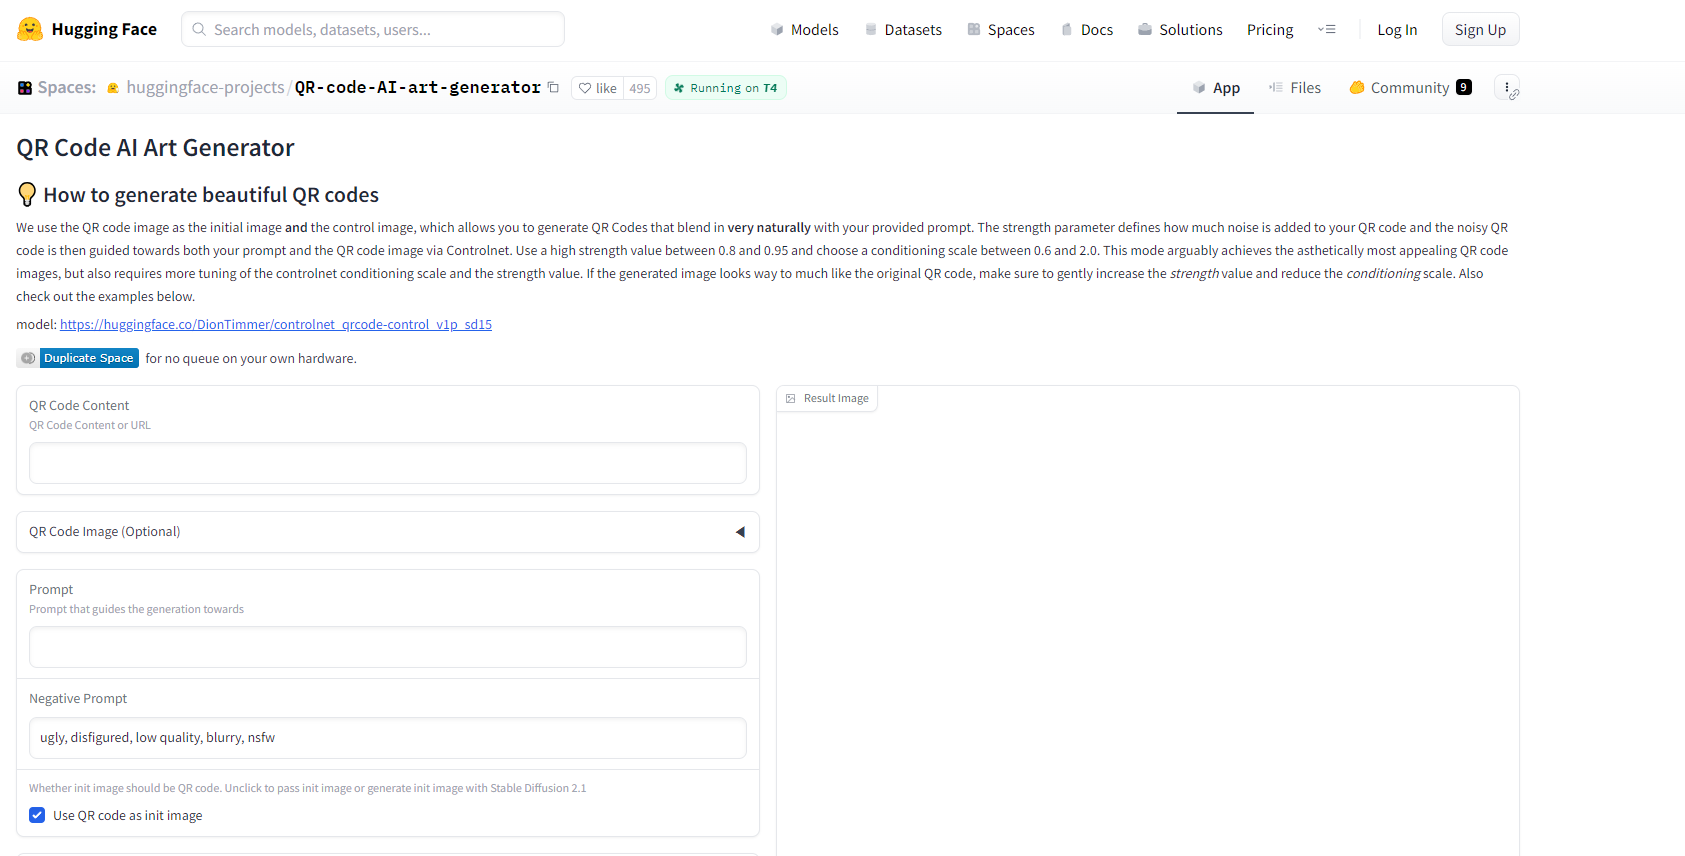Click the Prompt input field
Image resolution: width=1685 pixels, height=856 pixels.
(388, 647)
